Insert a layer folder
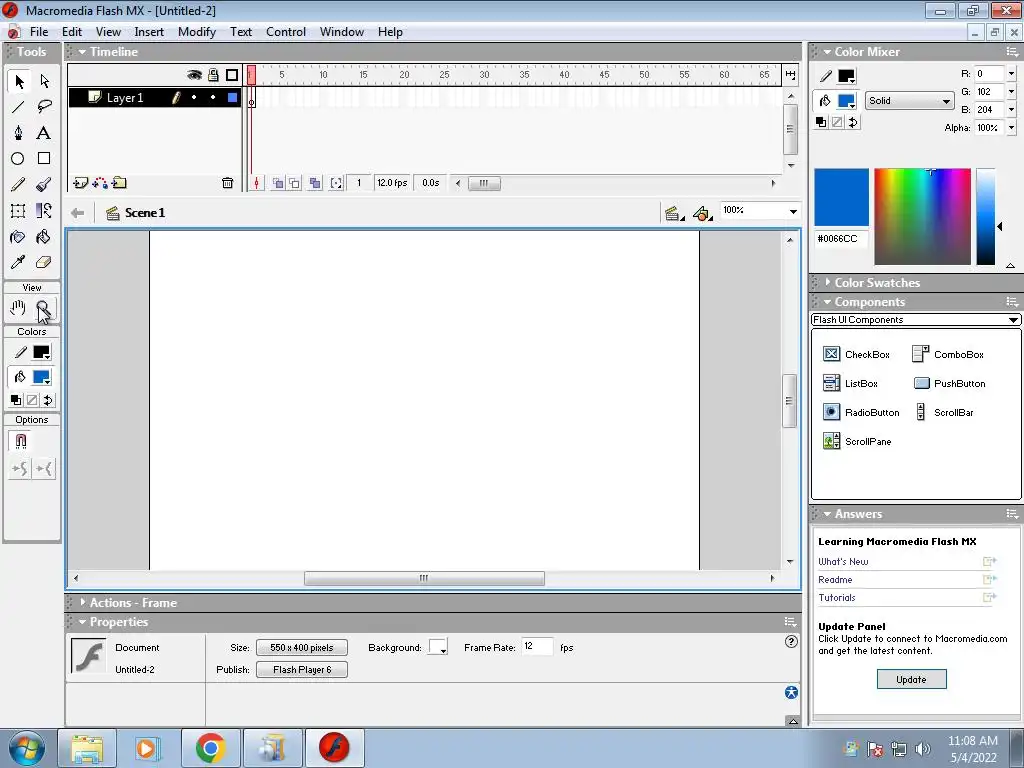The width and height of the screenshot is (1024, 768). click(x=120, y=183)
